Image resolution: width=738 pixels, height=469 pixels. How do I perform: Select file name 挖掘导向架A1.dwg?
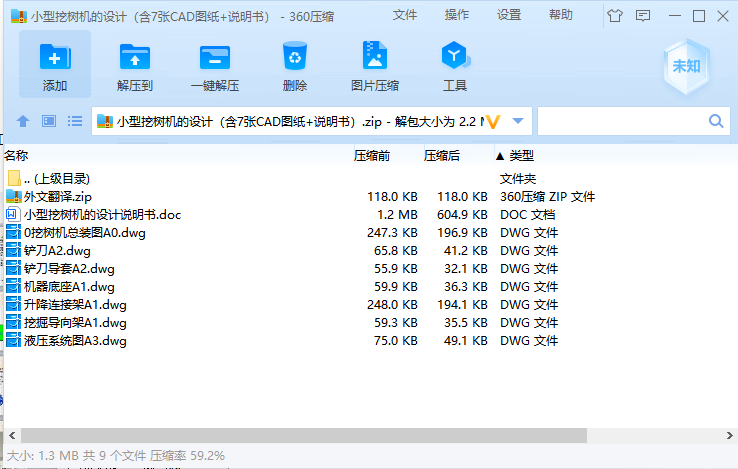(75, 323)
